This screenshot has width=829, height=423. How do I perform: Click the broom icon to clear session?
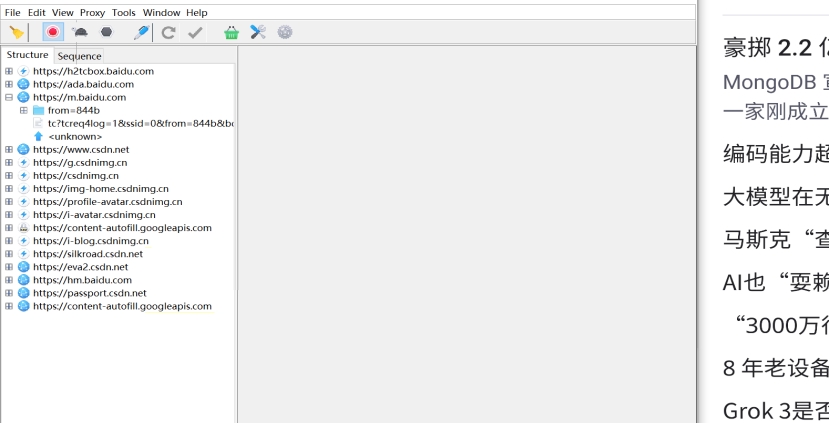[17, 33]
